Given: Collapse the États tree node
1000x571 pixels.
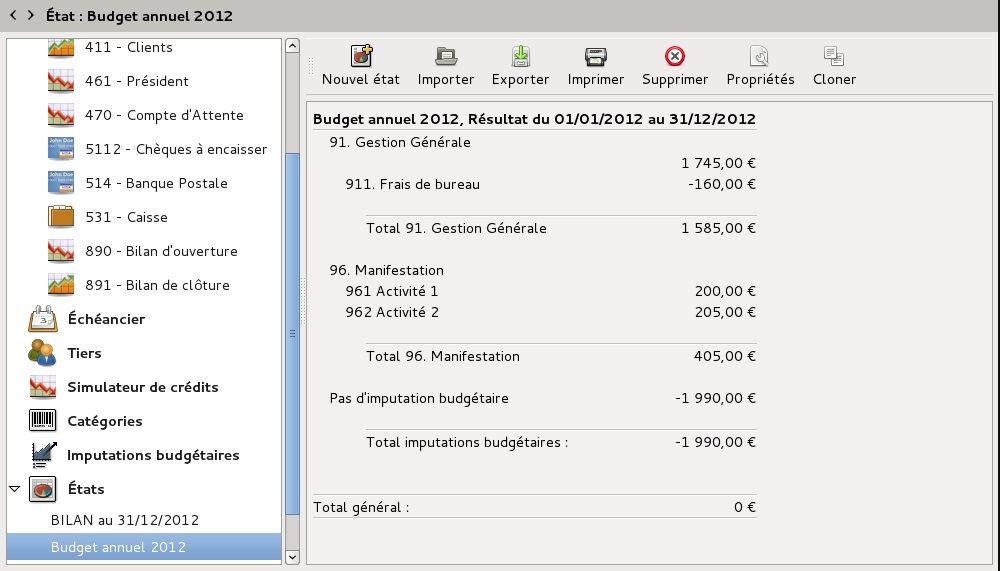Looking at the screenshot, I should pos(15,489).
